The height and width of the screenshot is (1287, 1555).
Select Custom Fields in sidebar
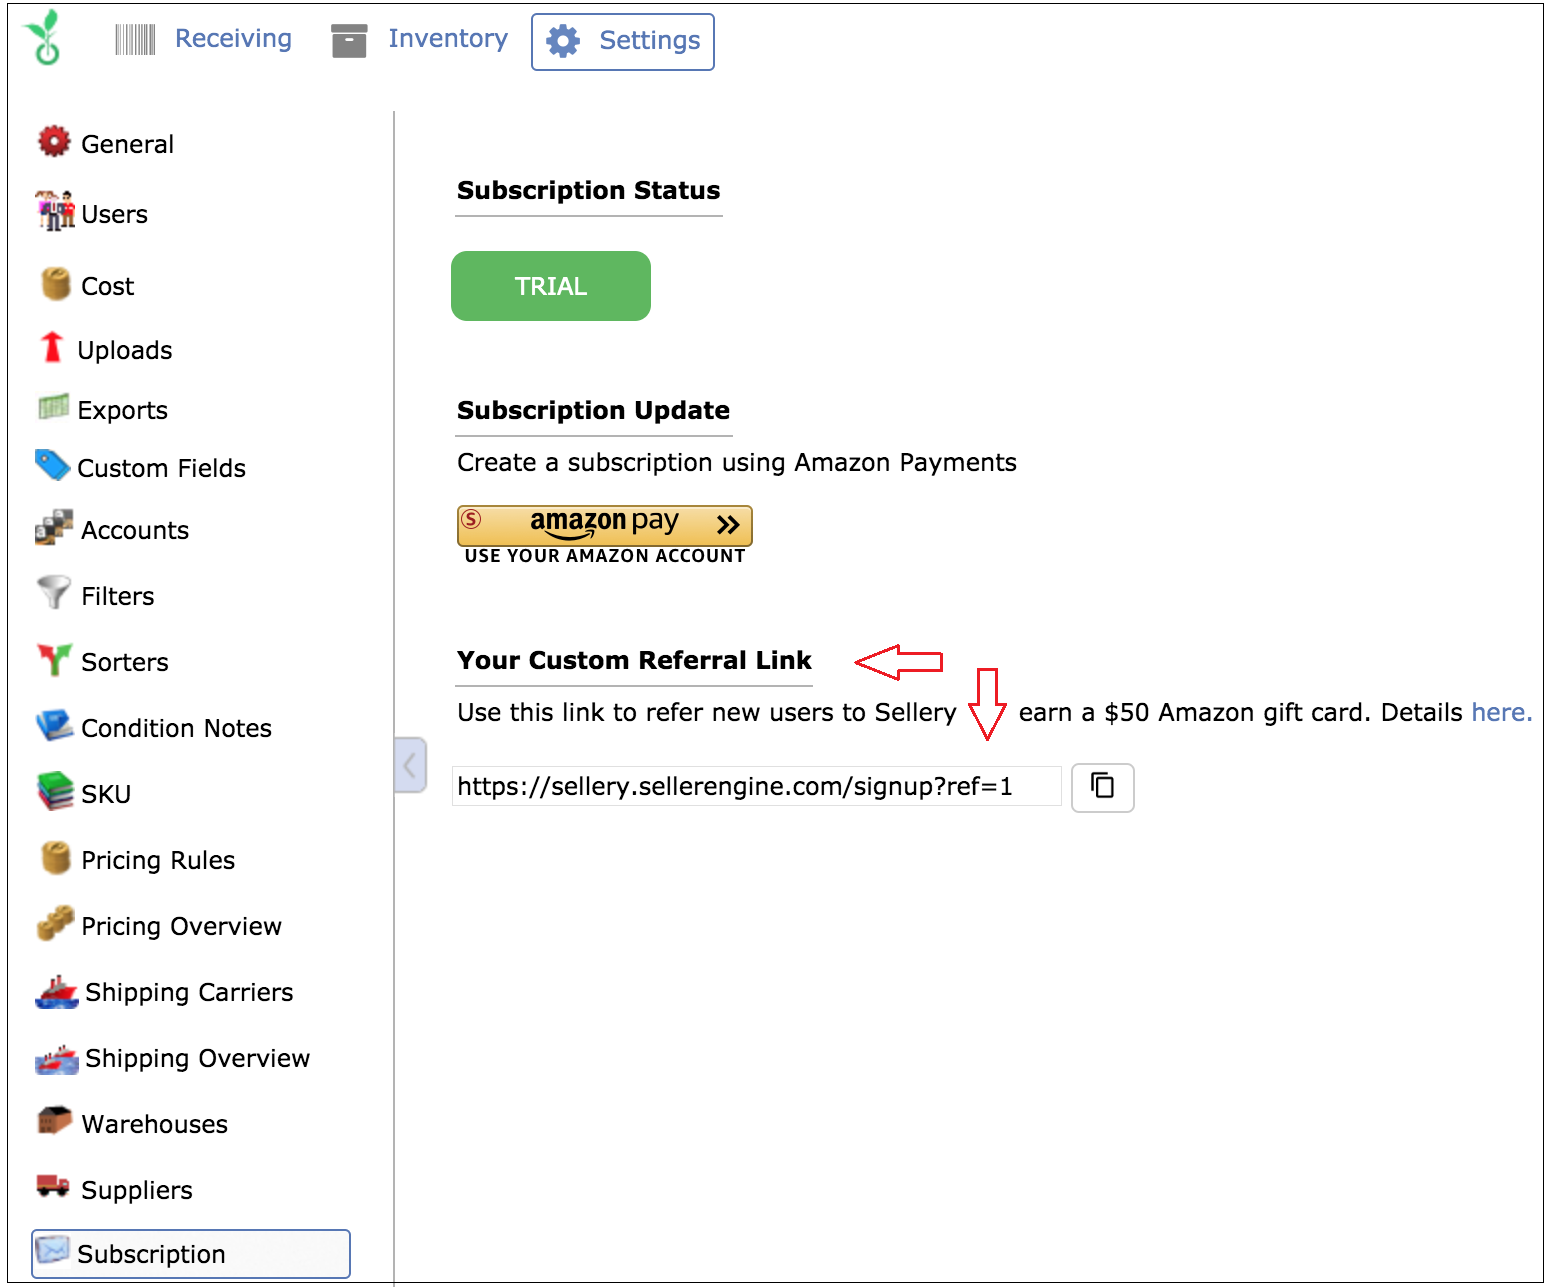click(x=162, y=469)
